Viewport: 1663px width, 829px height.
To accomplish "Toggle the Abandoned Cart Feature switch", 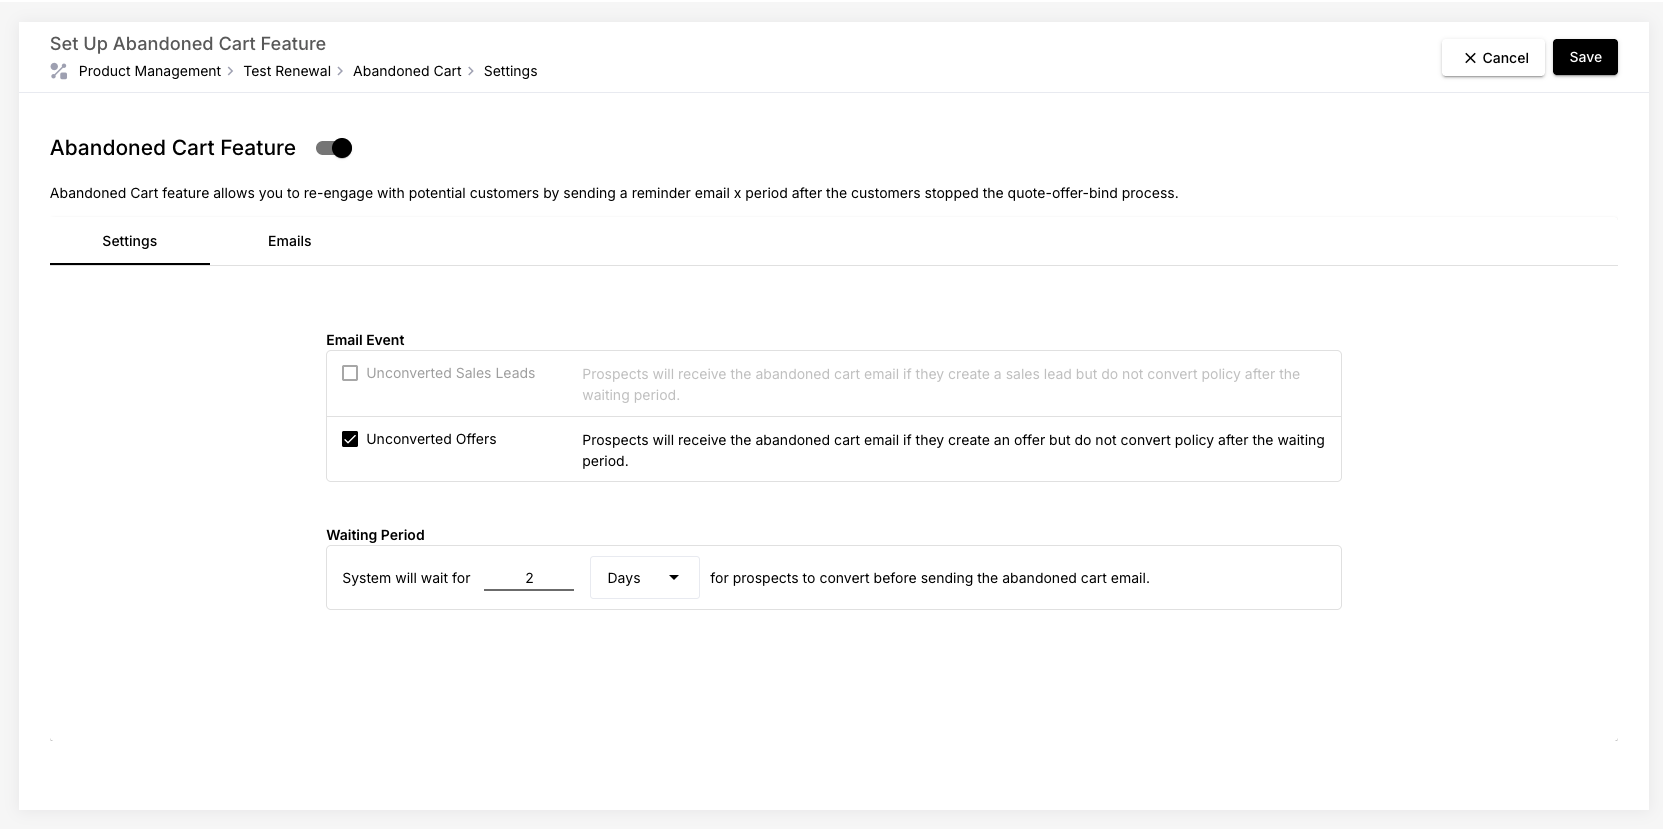I will point(334,148).
